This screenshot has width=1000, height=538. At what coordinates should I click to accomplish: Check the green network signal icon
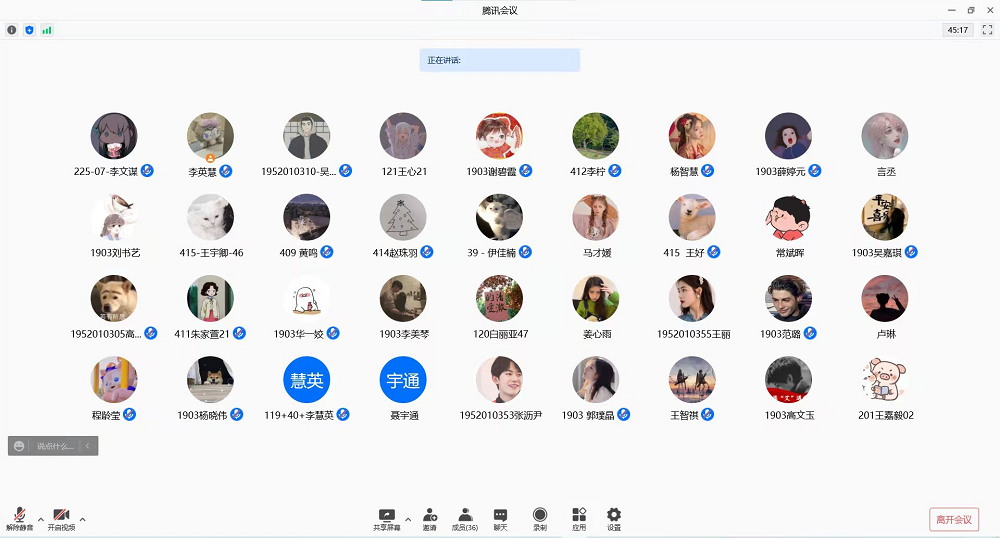[47, 30]
